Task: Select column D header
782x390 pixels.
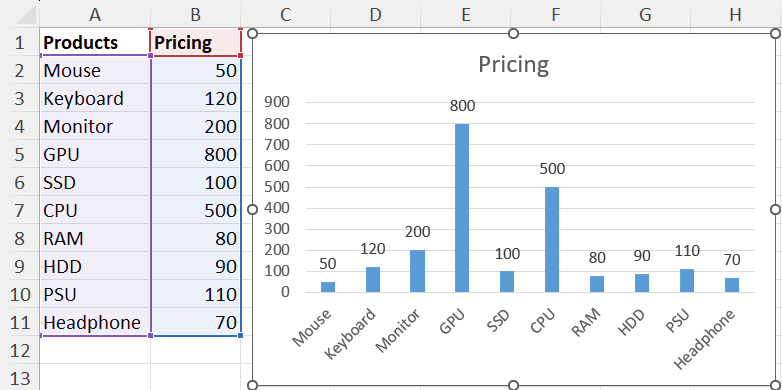Action: (x=376, y=14)
